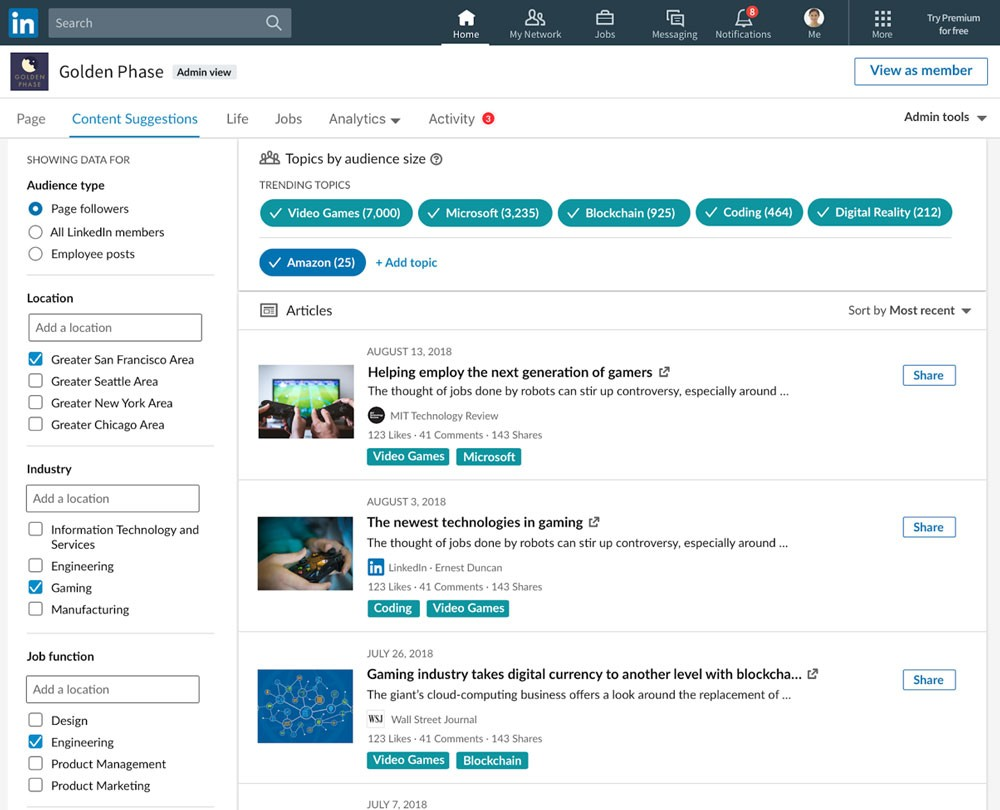
Task: Check Information Technology and Services industry
Action: click(36, 529)
